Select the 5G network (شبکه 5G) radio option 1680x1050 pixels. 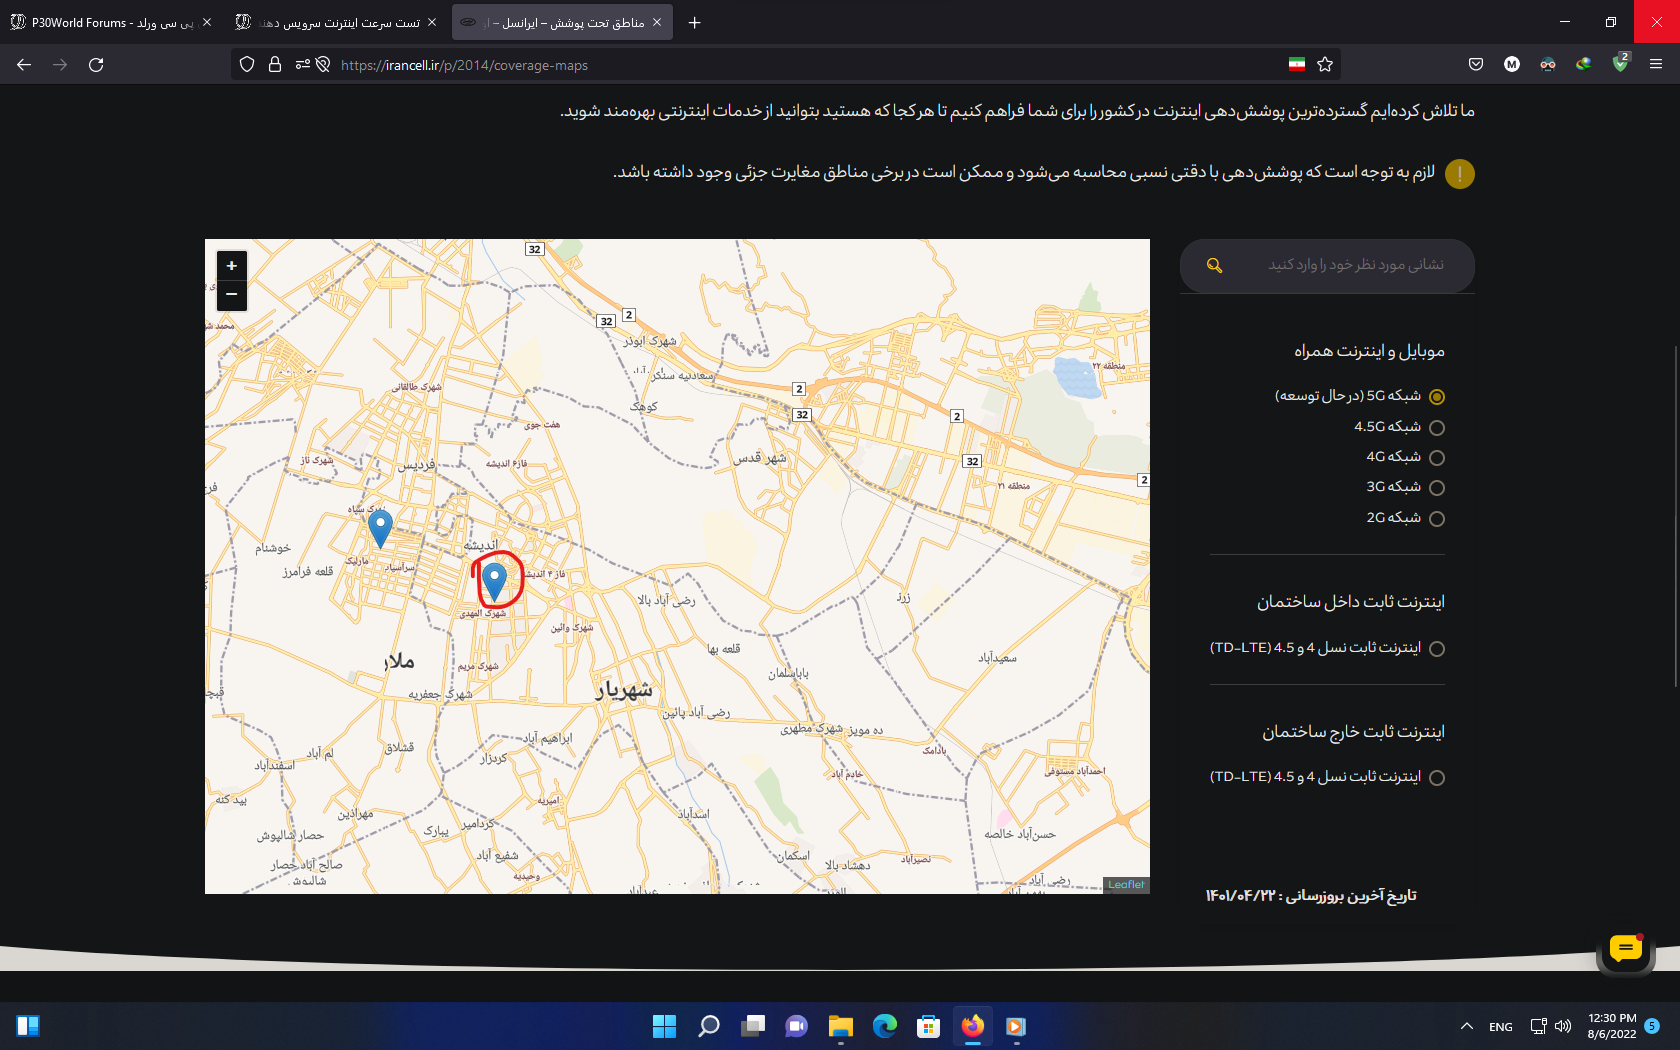[x=1437, y=397]
